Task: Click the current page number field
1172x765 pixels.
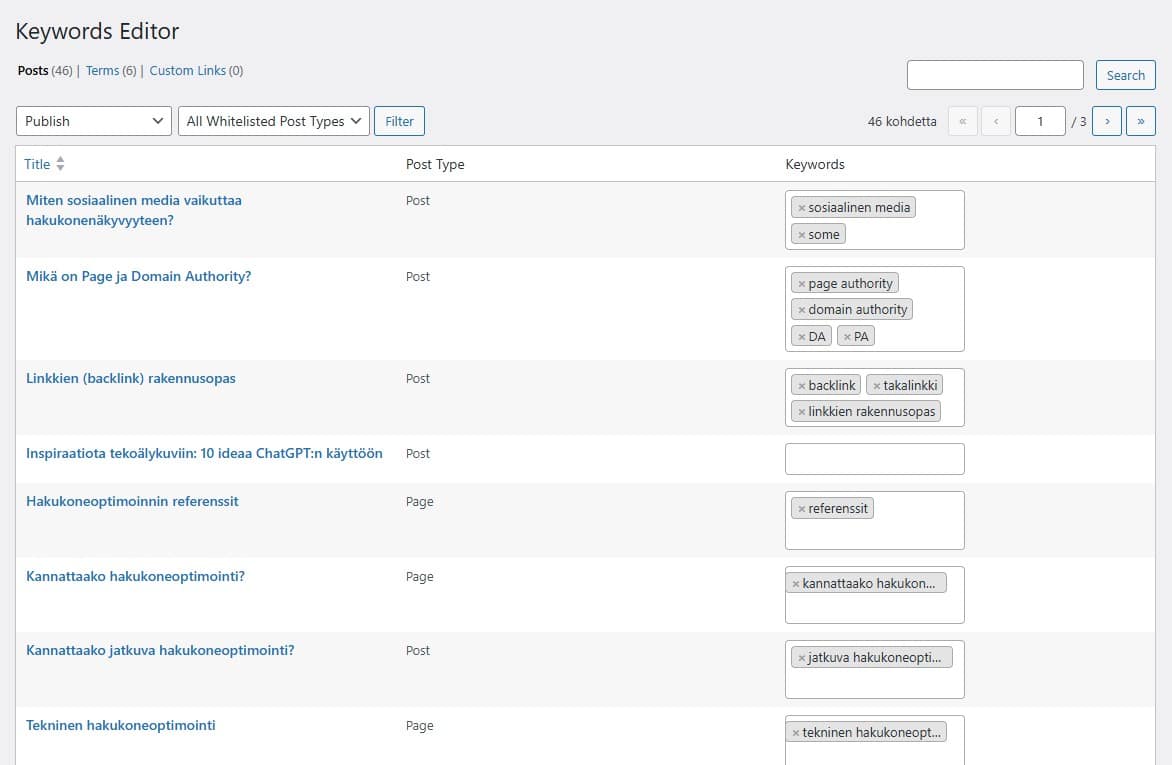Action: tap(1040, 121)
